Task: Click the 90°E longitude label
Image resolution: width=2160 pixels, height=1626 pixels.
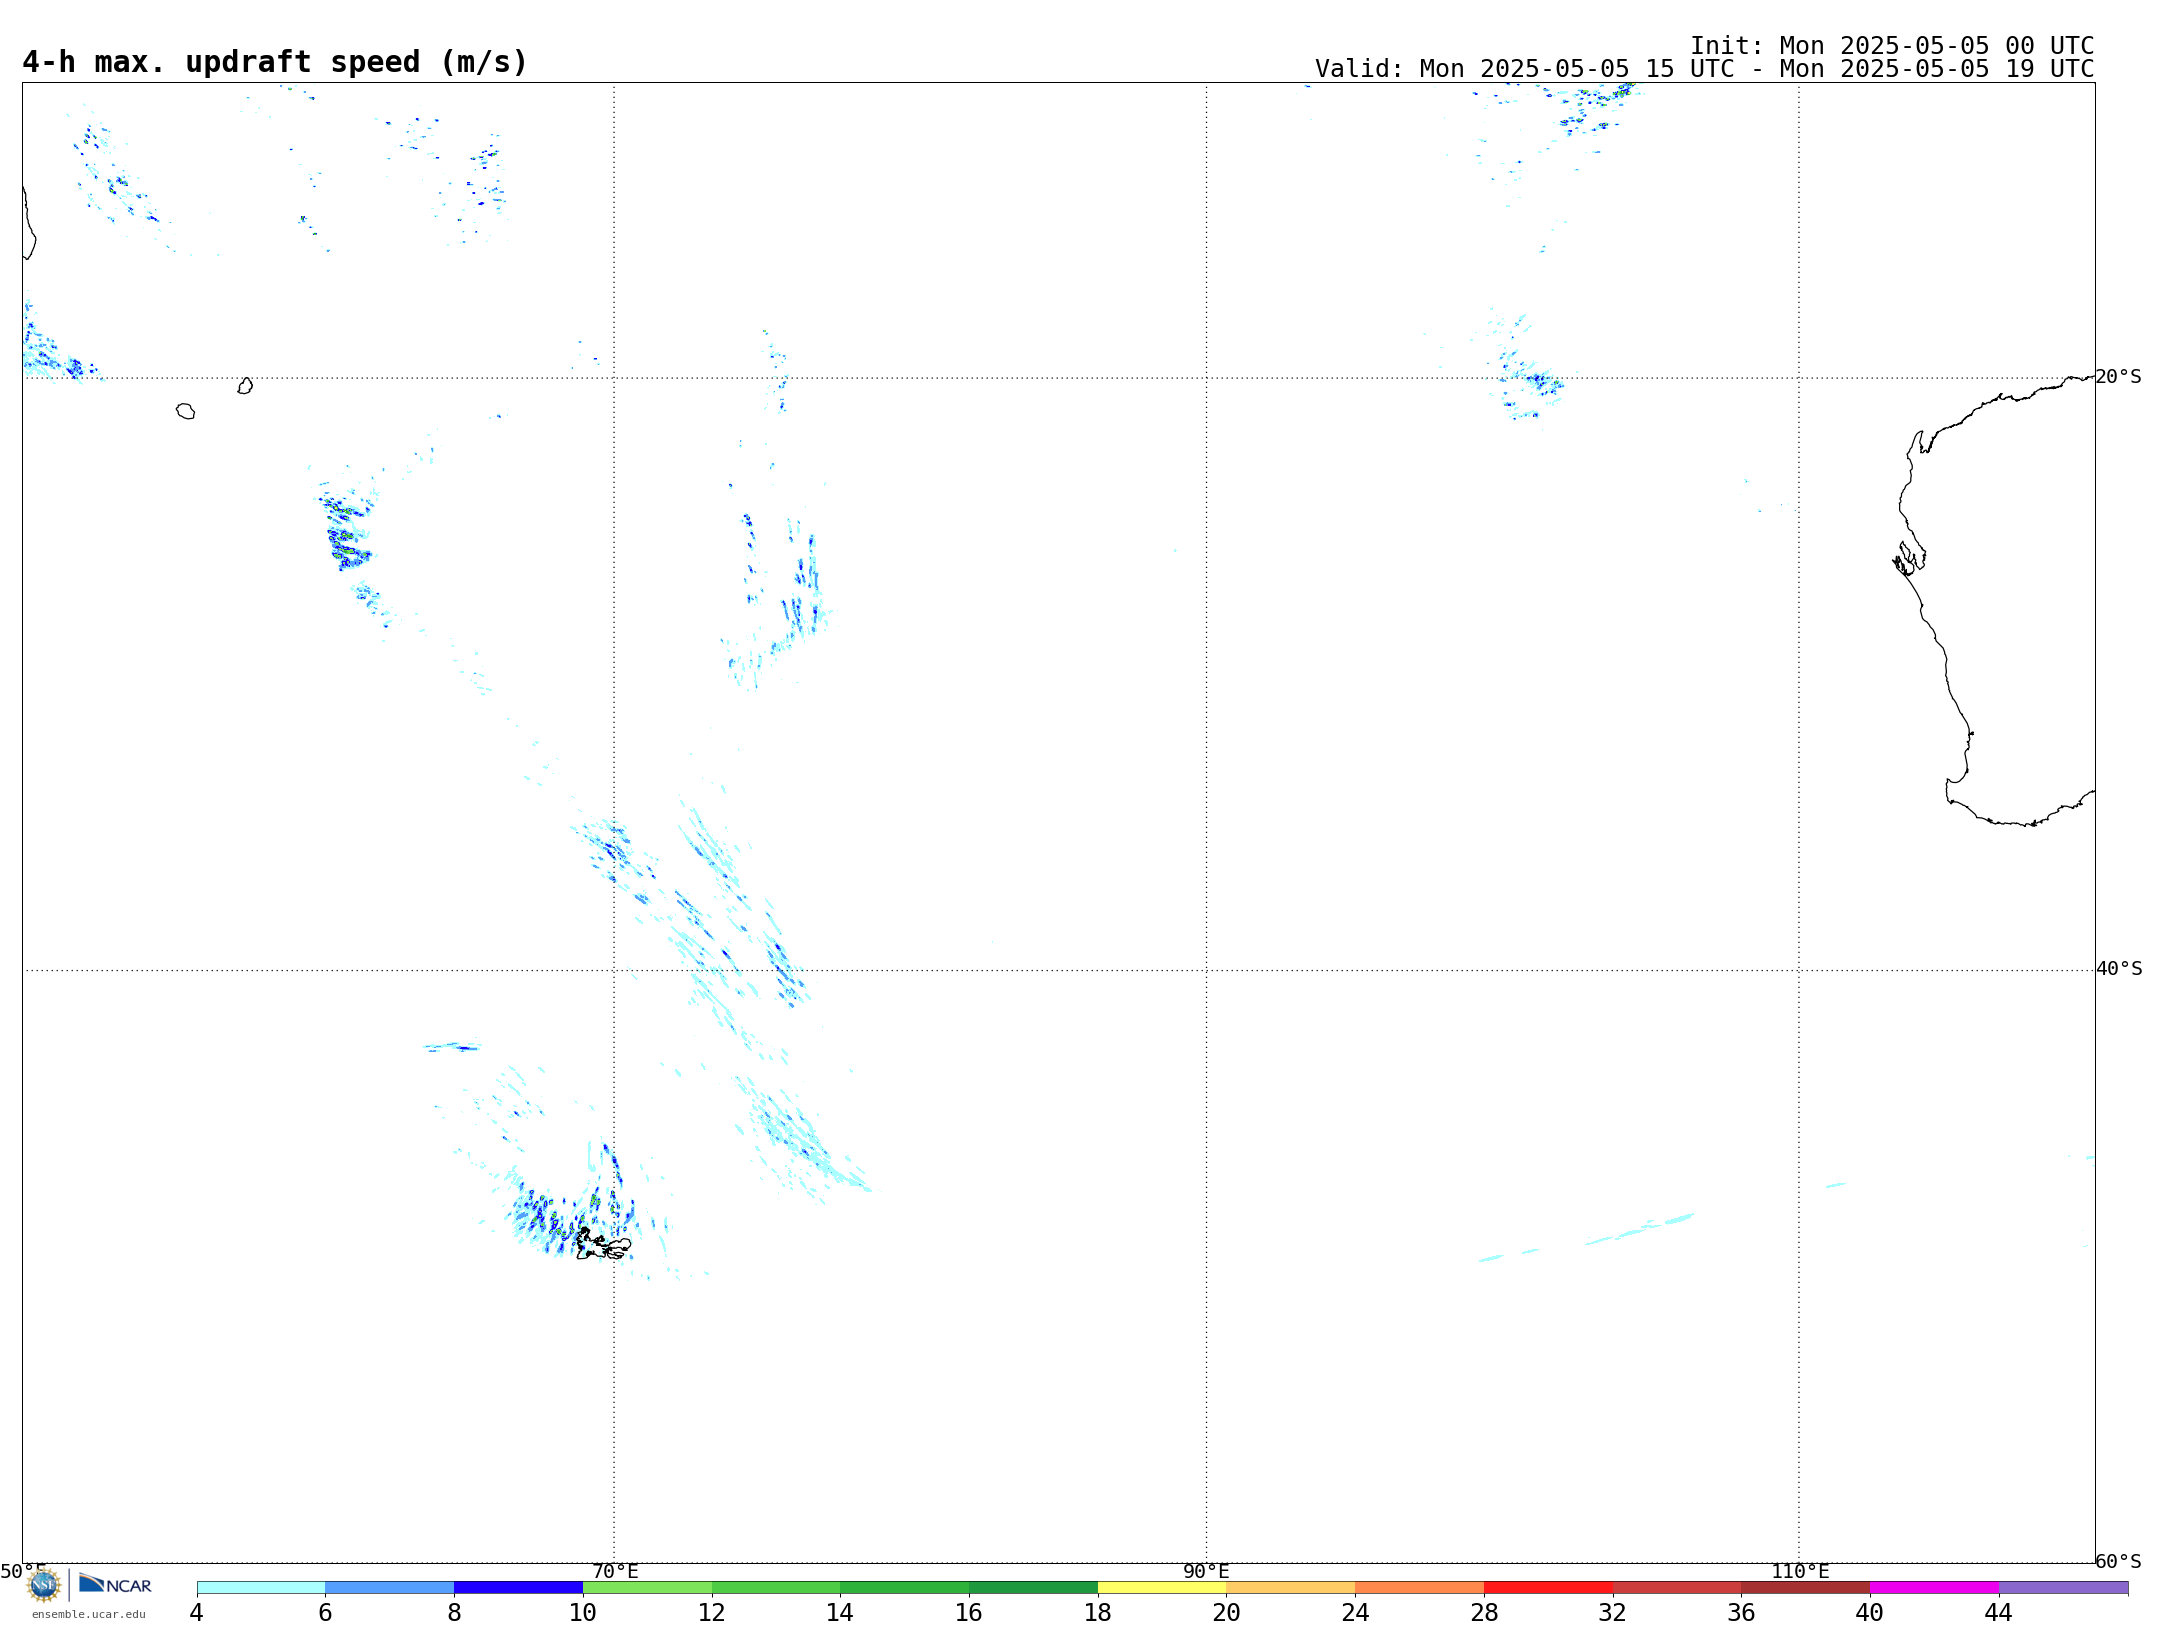Action: click(1206, 1571)
